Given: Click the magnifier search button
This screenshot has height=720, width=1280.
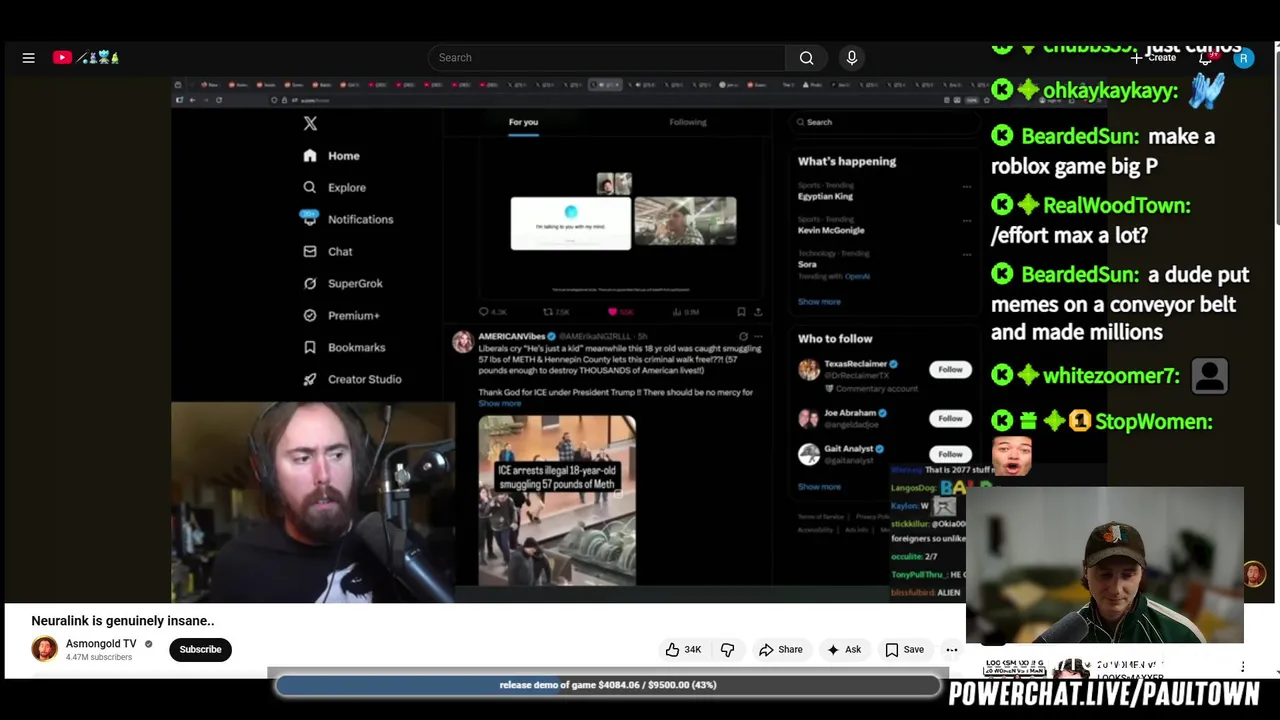Looking at the screenshot, I should tap(806, 58).
